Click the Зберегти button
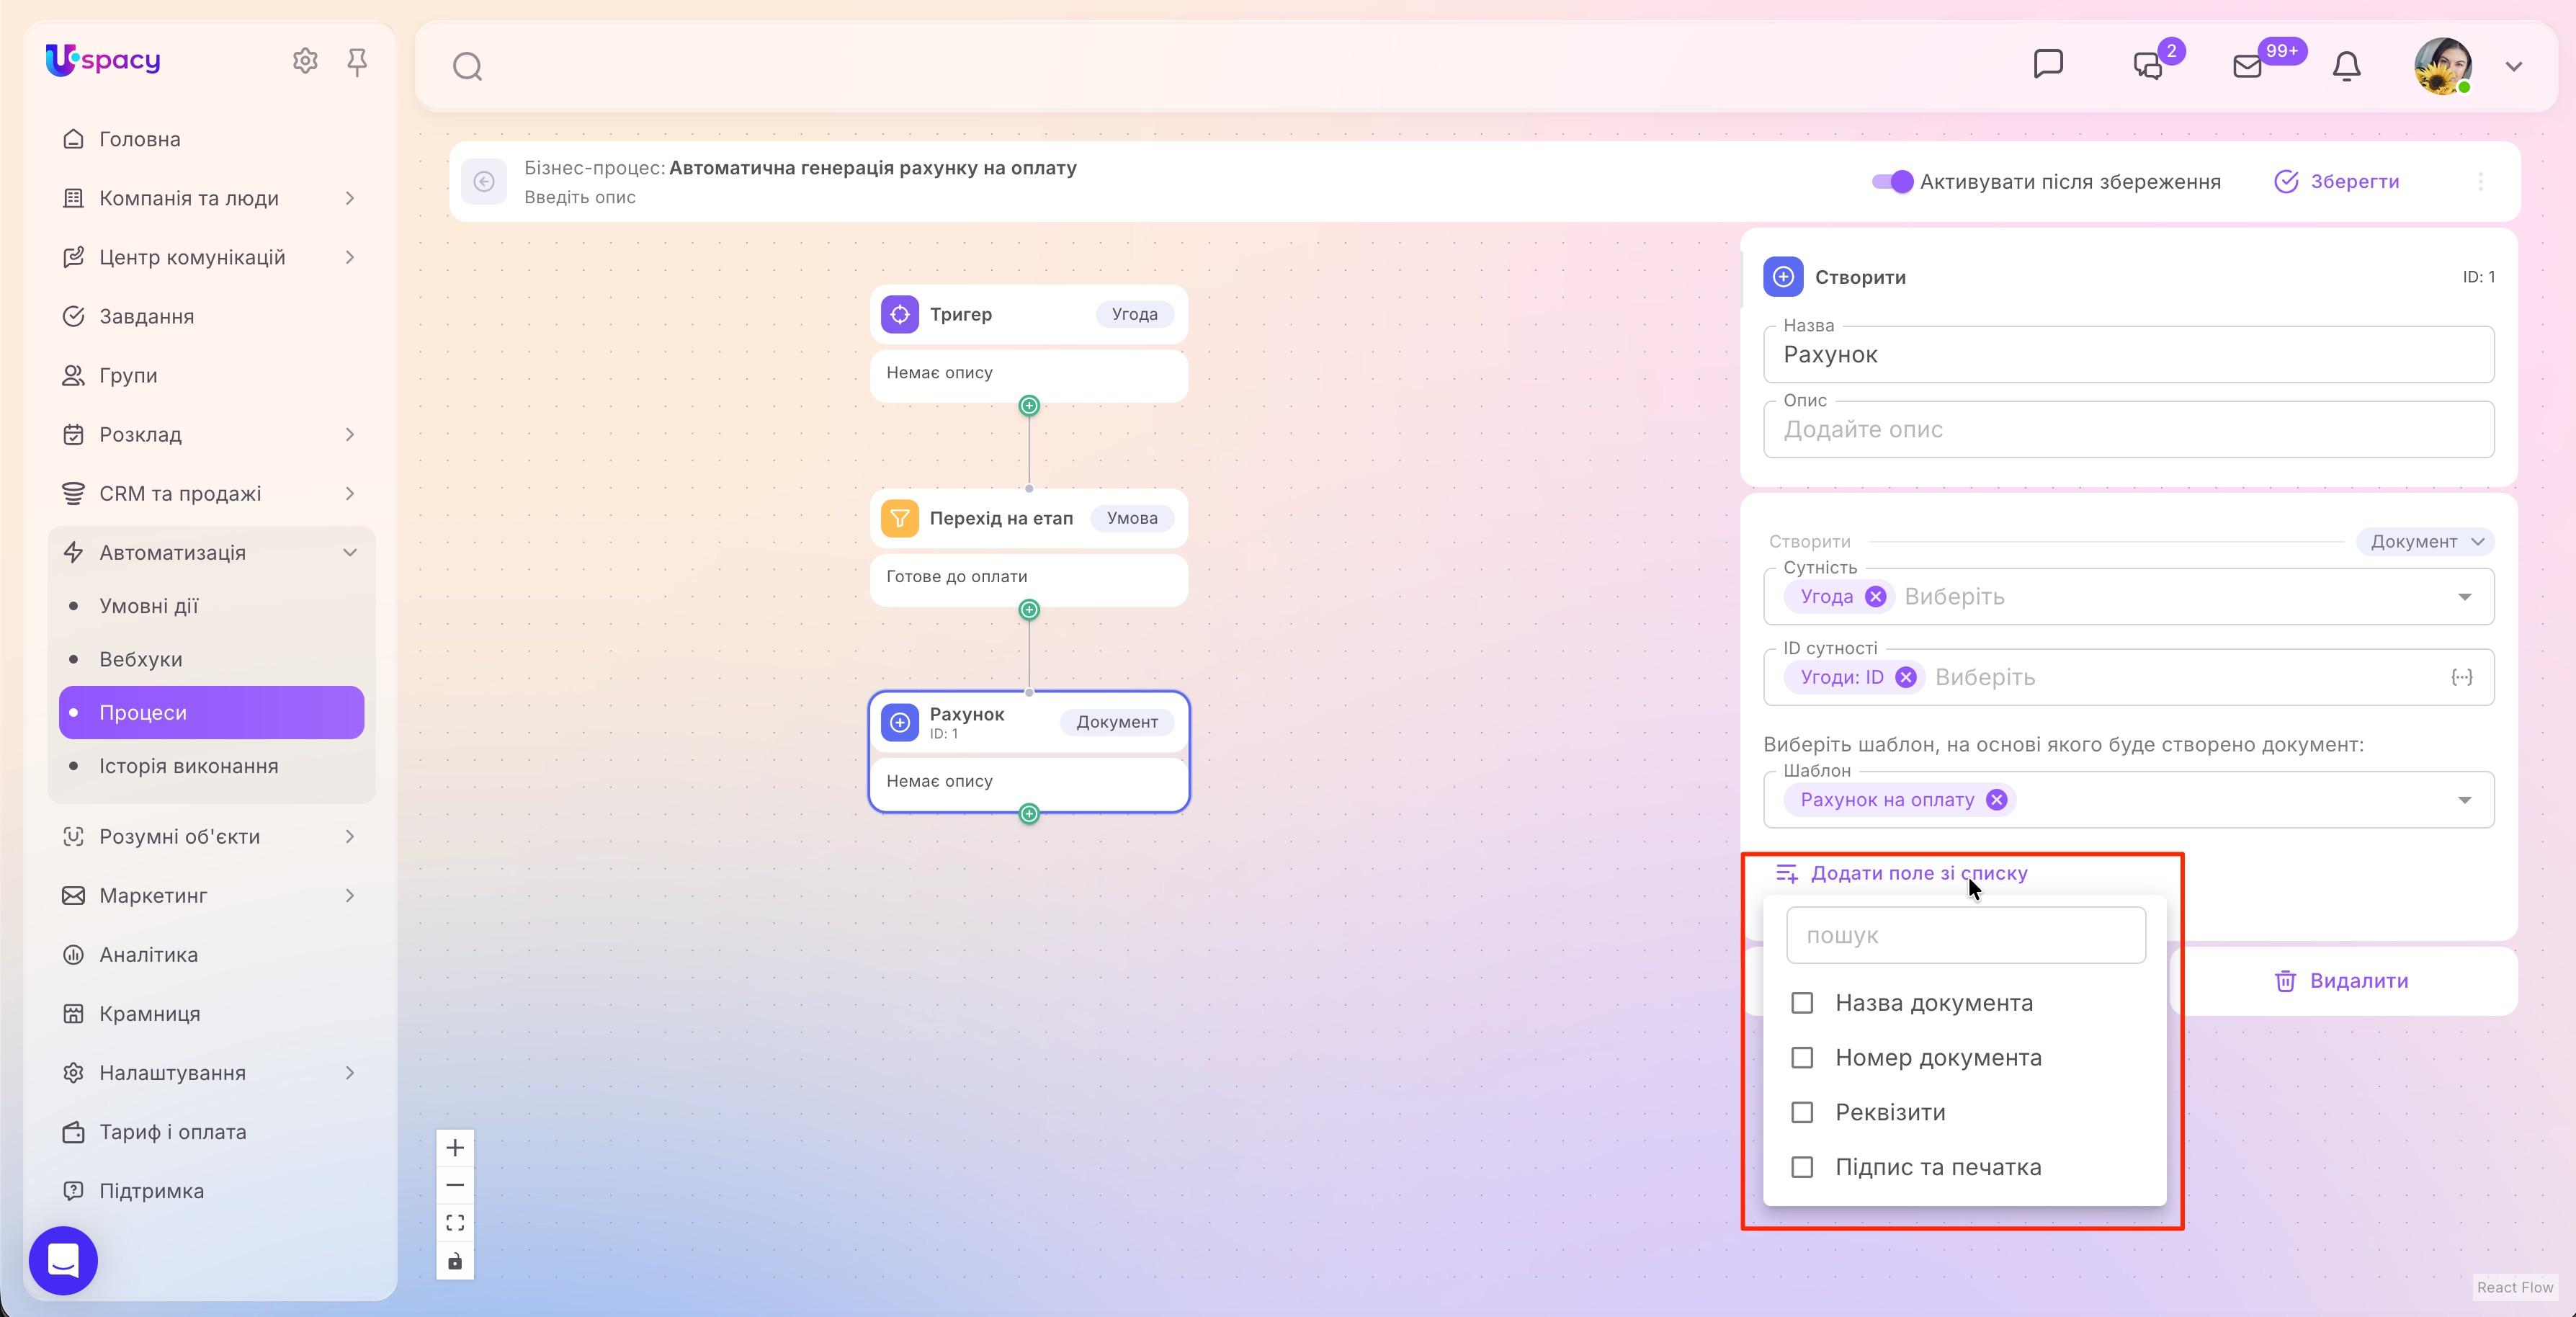Screen dimensions: 2576x1317 tap(2337, 181)
